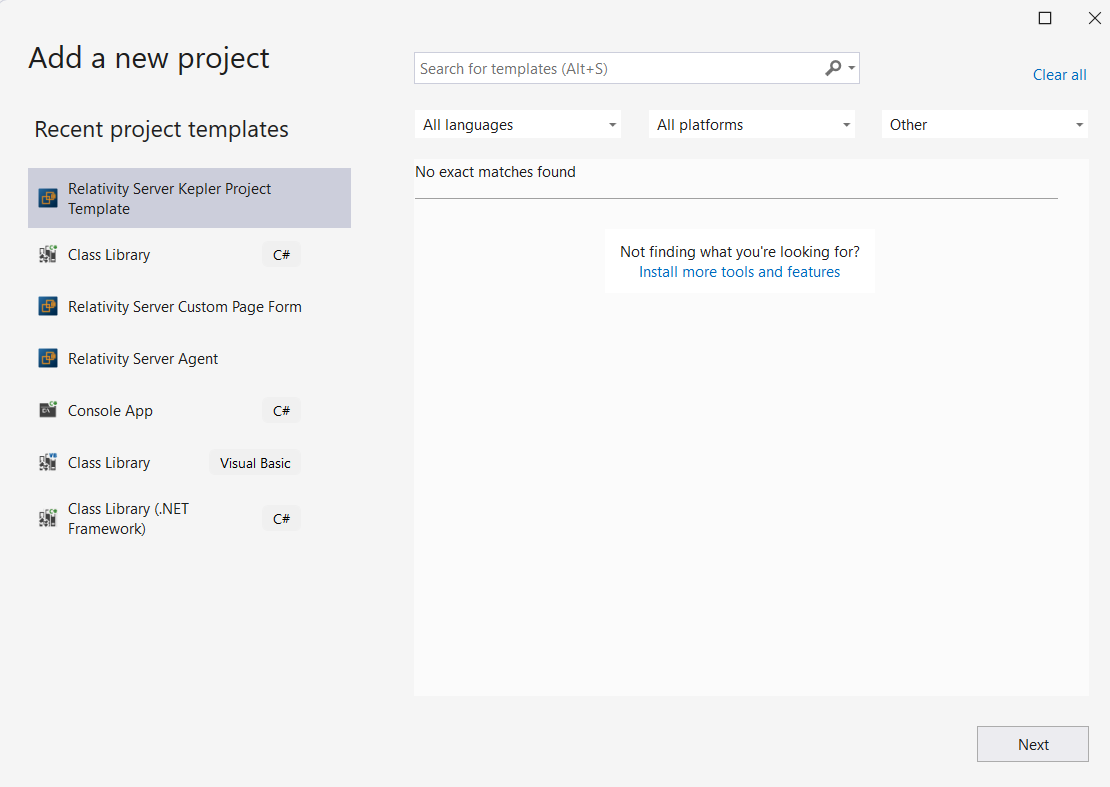
Task: Click the Visual Basic tag on Class Library
Action: click(x=255, y=463)
